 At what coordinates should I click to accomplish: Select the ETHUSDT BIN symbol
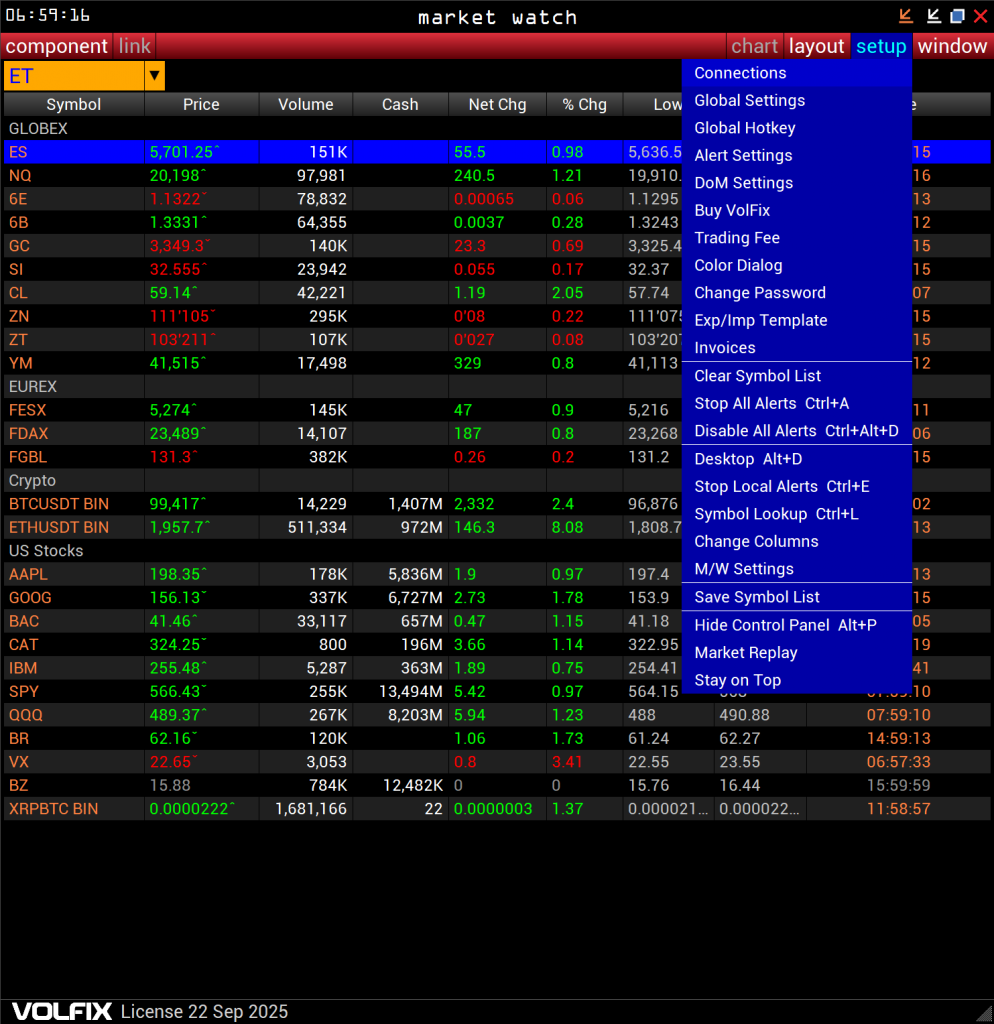tap(59, 528)
